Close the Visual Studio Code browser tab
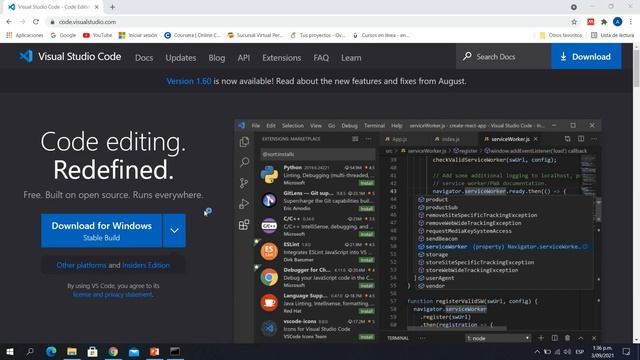 [x=97, y=7]
